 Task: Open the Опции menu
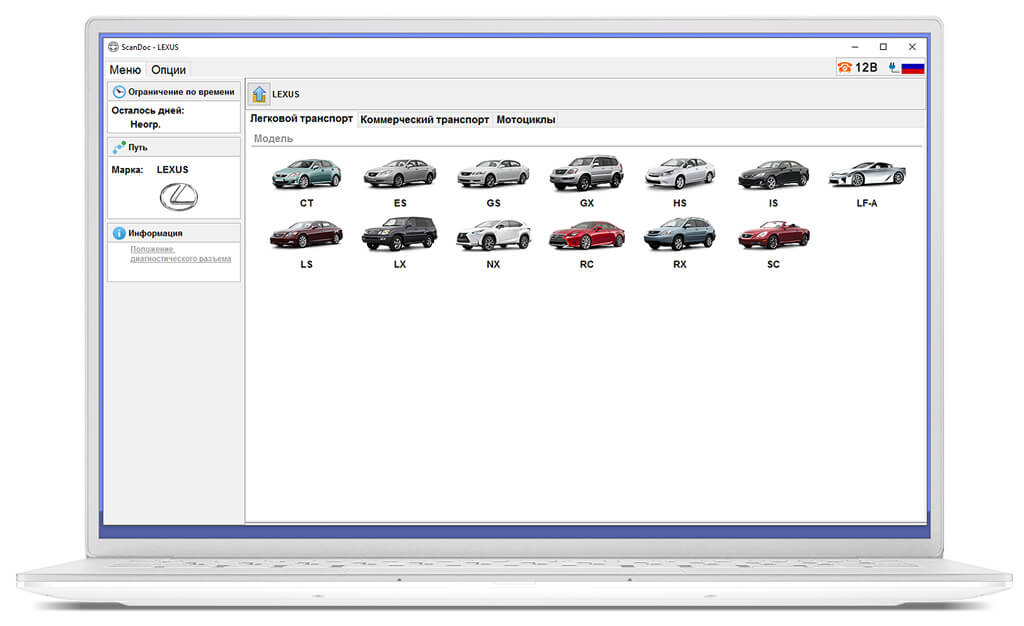tap(168, 70)
